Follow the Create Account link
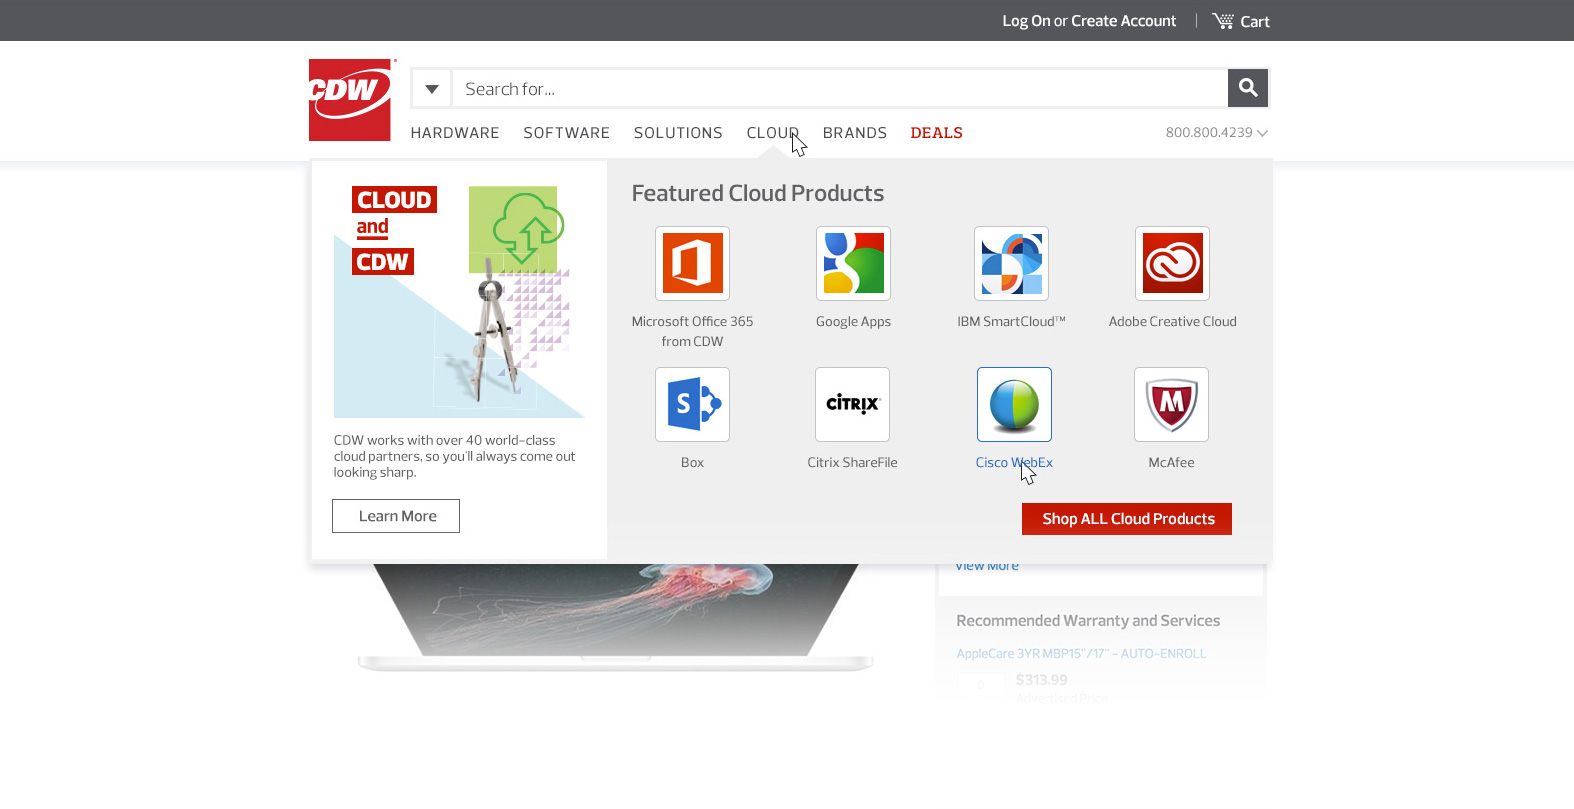Screen dimensions: 1574x809 pyautogui.click(x=1123, y=21)
